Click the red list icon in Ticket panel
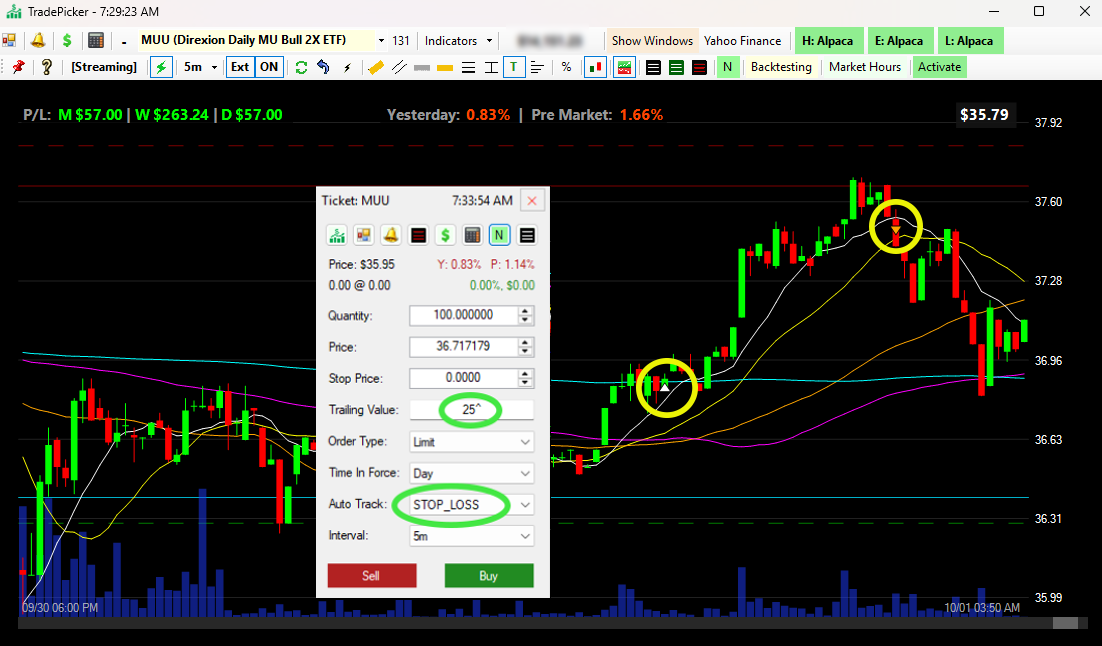1102x646 pixels. tap(418, 235)
